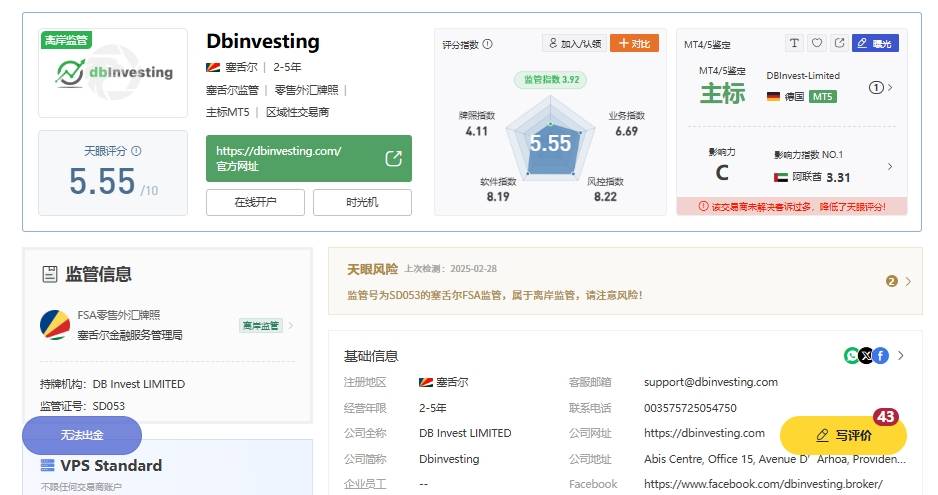Click the UAE flag next to 阿联酋
938x495 pixels.
point(781,177)
